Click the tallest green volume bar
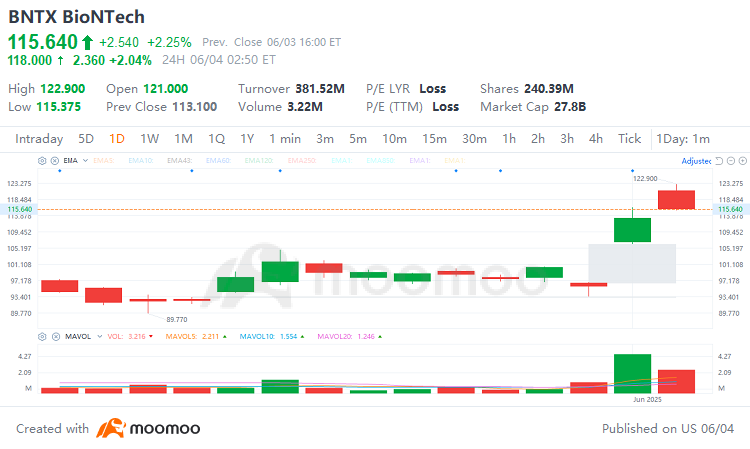Viewport: 750px width, 449px height. (x=632, y=373)
